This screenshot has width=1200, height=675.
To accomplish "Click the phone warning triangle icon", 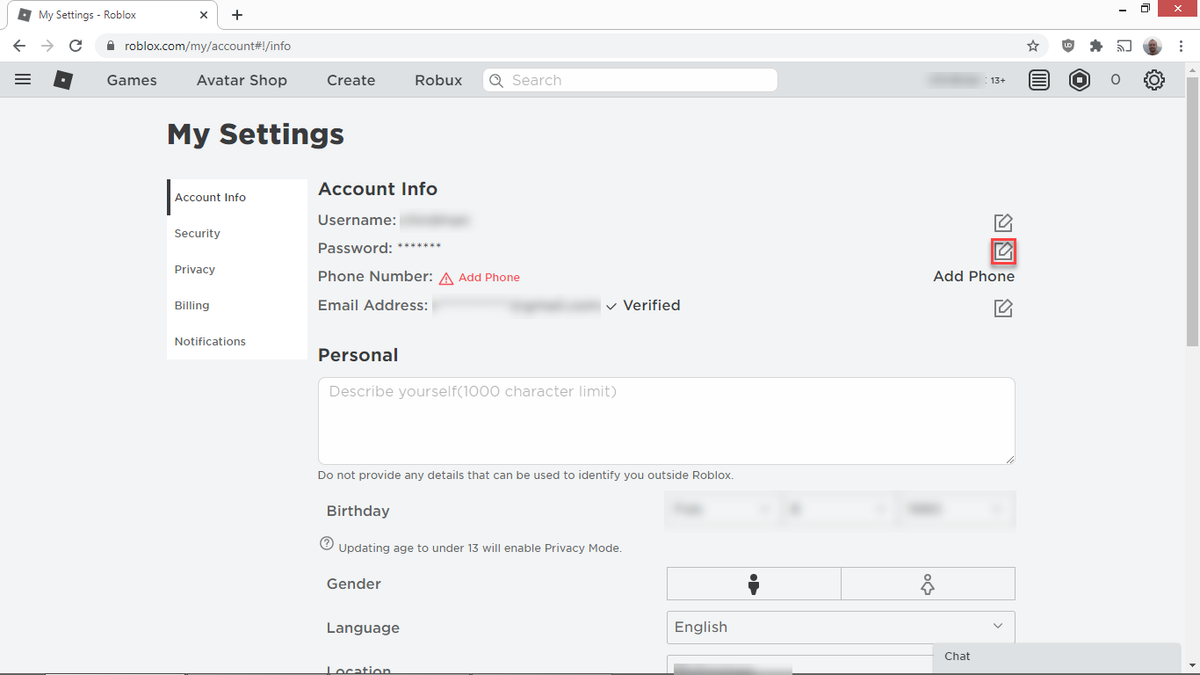I will pos(446,278).
